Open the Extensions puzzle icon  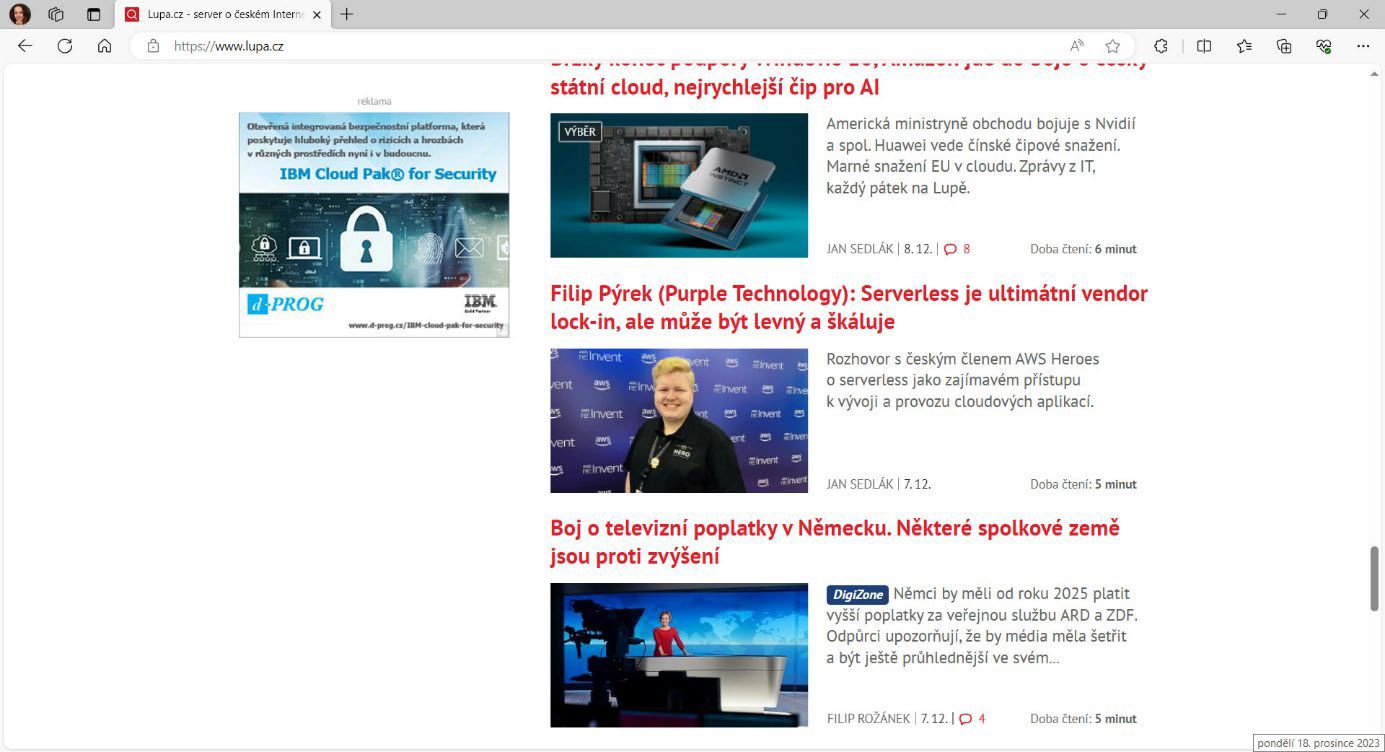[1161, 46]
